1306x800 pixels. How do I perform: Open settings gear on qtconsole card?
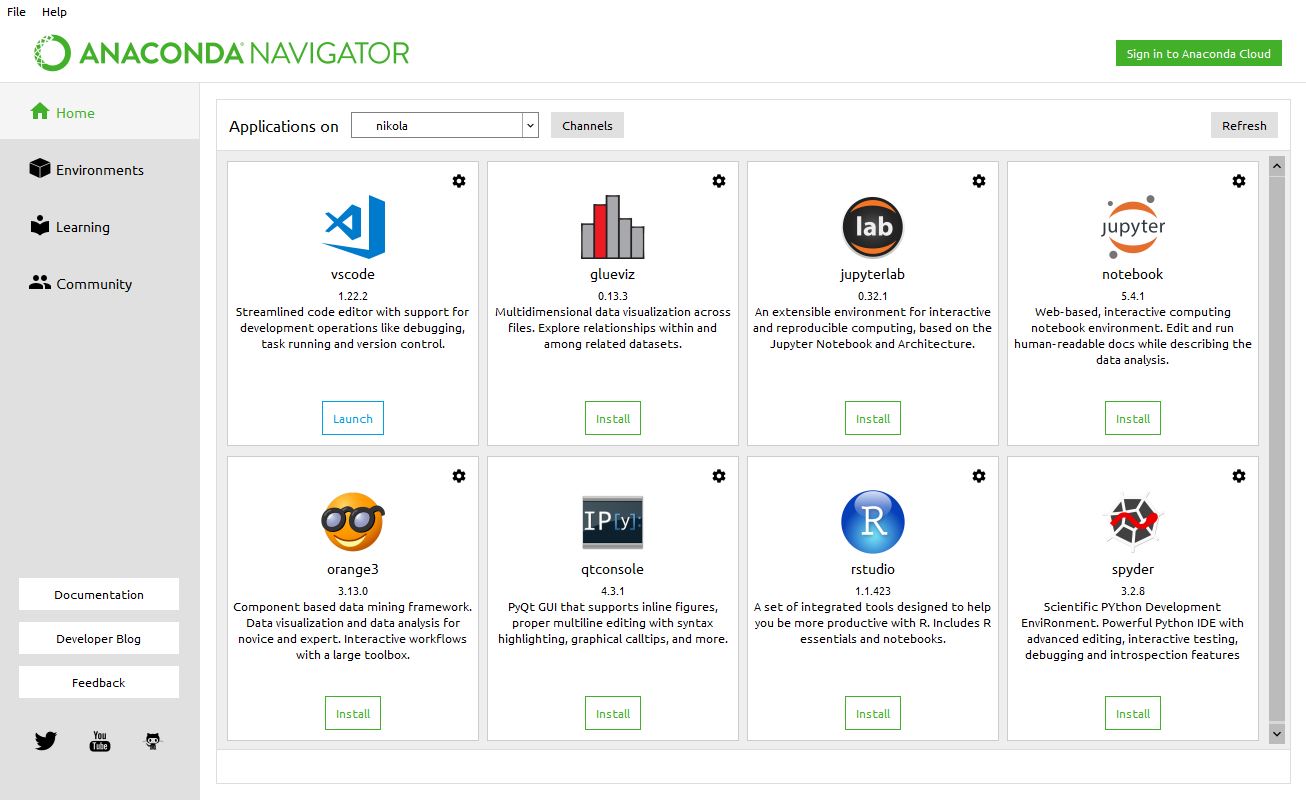point(719,476)
